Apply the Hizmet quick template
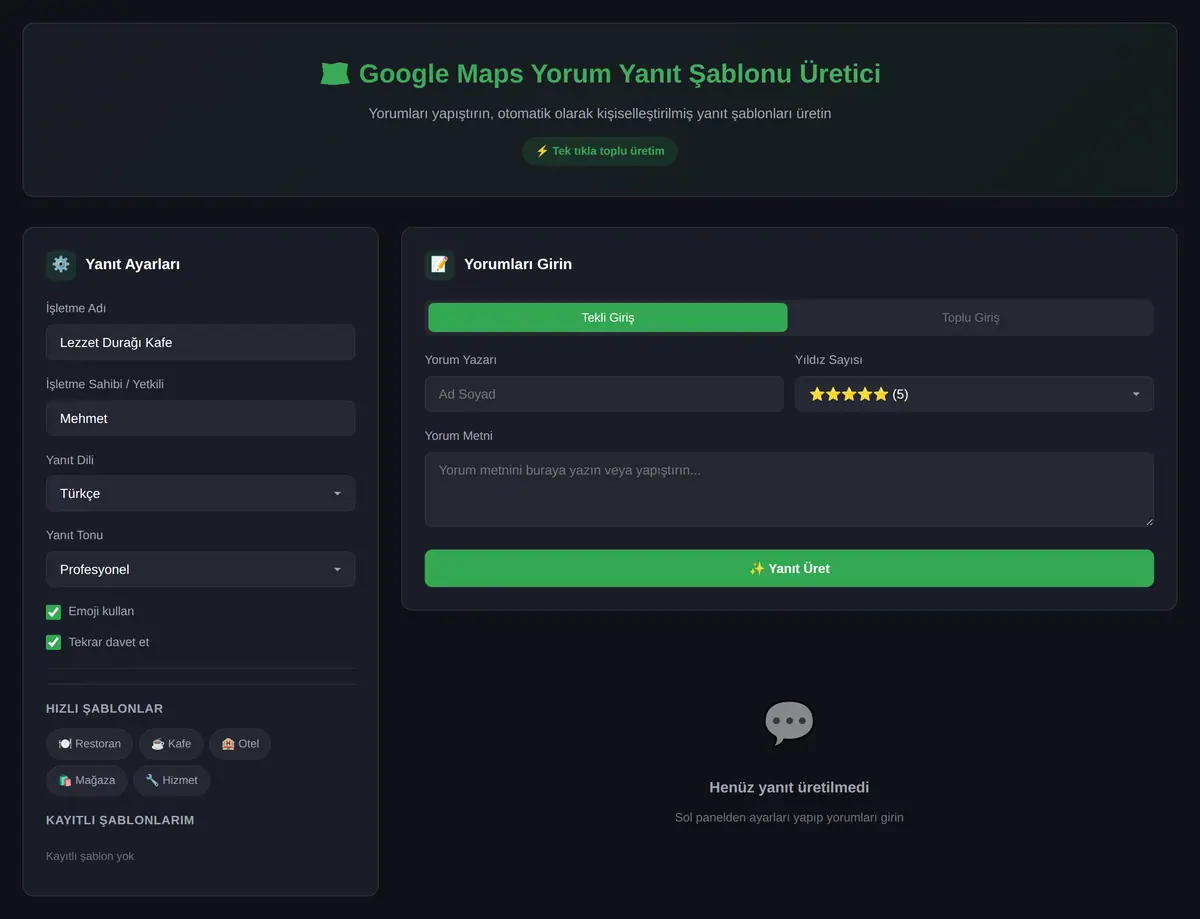Image resolution: width=1200 pixels, height=919 pixels. click(172, 780)
